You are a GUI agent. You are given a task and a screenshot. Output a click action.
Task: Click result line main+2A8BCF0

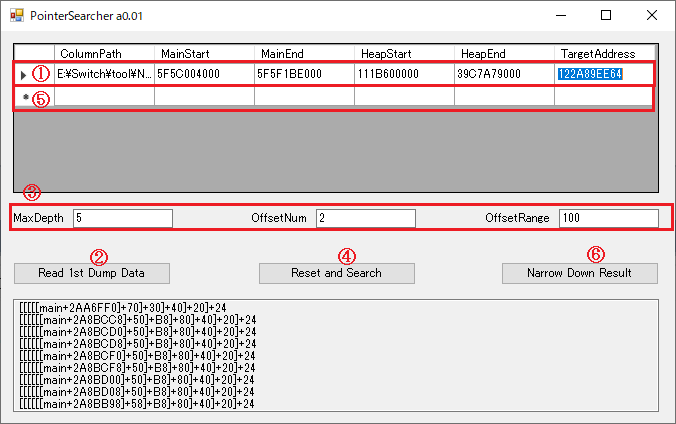138,356
